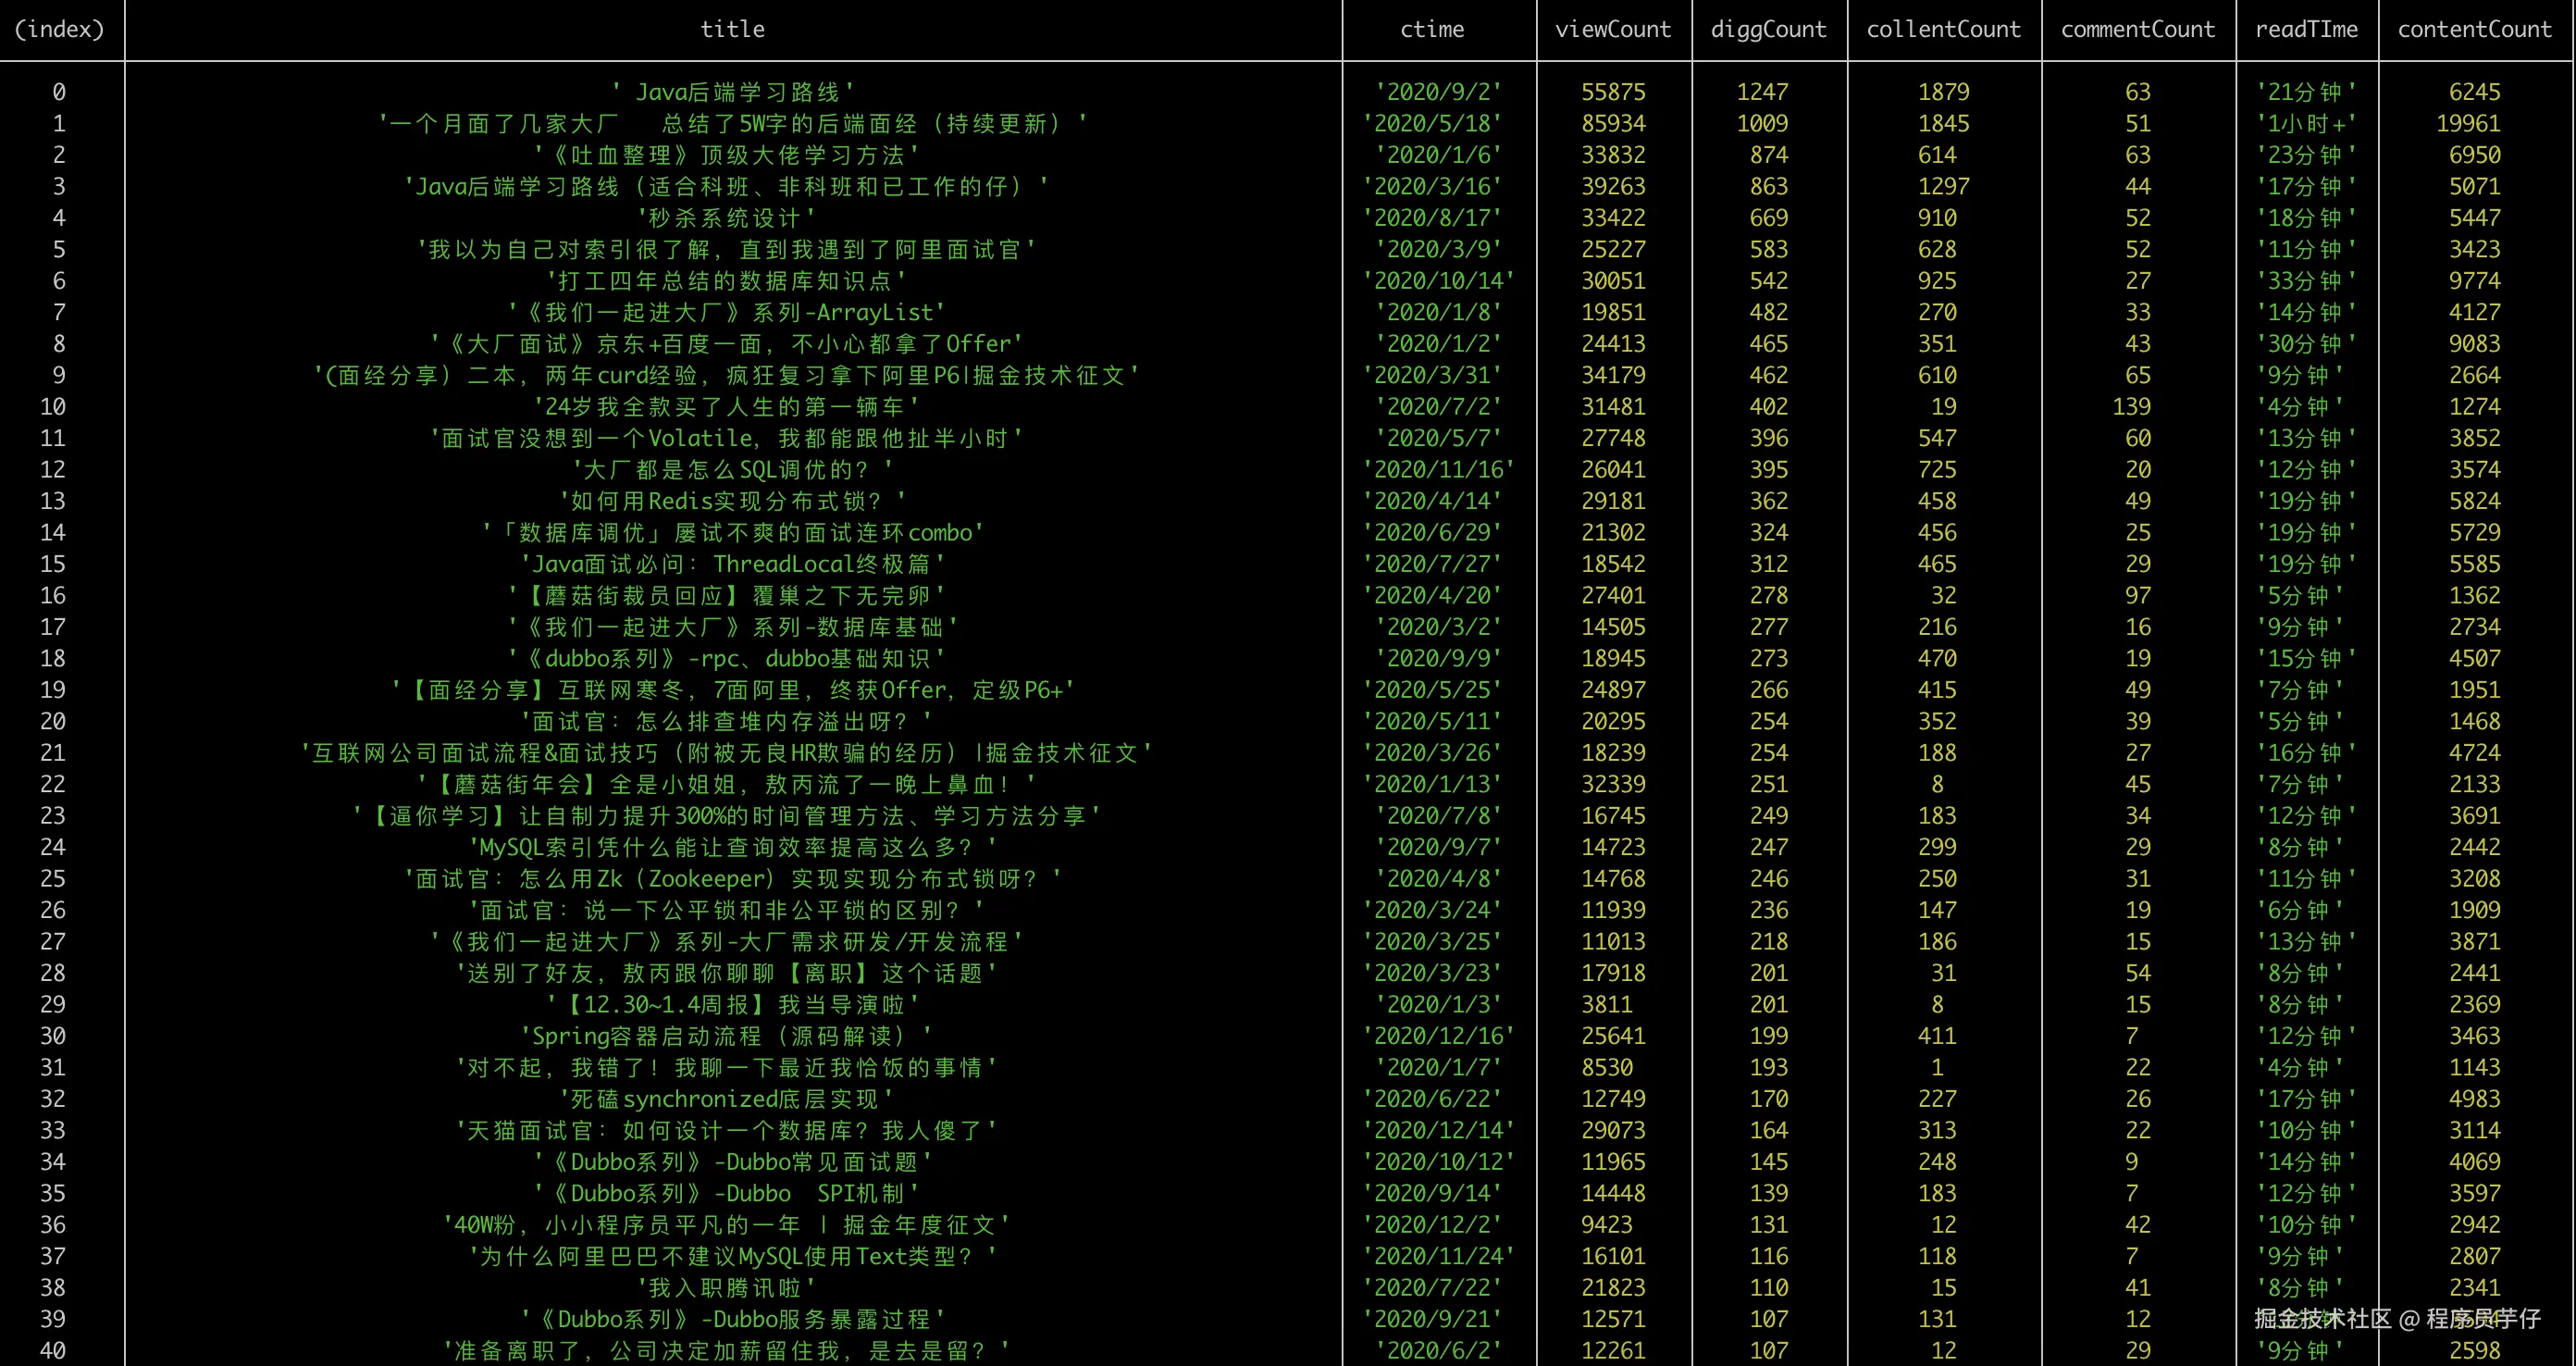Click the title ' Java后端学习路线'

coord(732,92)
